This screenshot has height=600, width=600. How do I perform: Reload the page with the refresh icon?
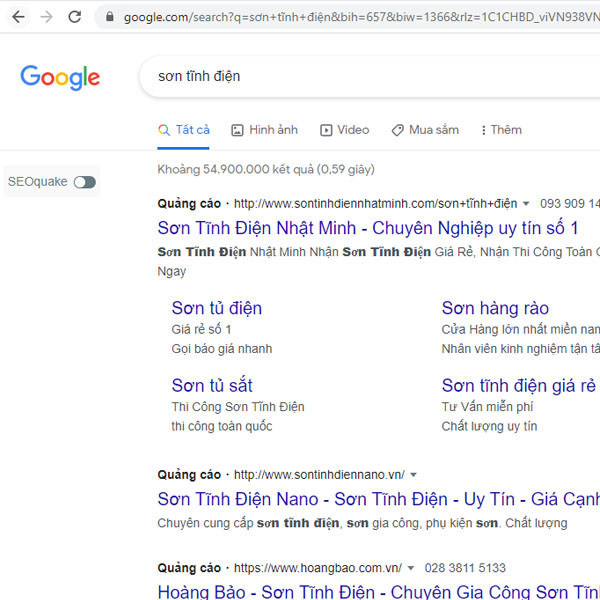pyautogui.click(x=75, y=17)
